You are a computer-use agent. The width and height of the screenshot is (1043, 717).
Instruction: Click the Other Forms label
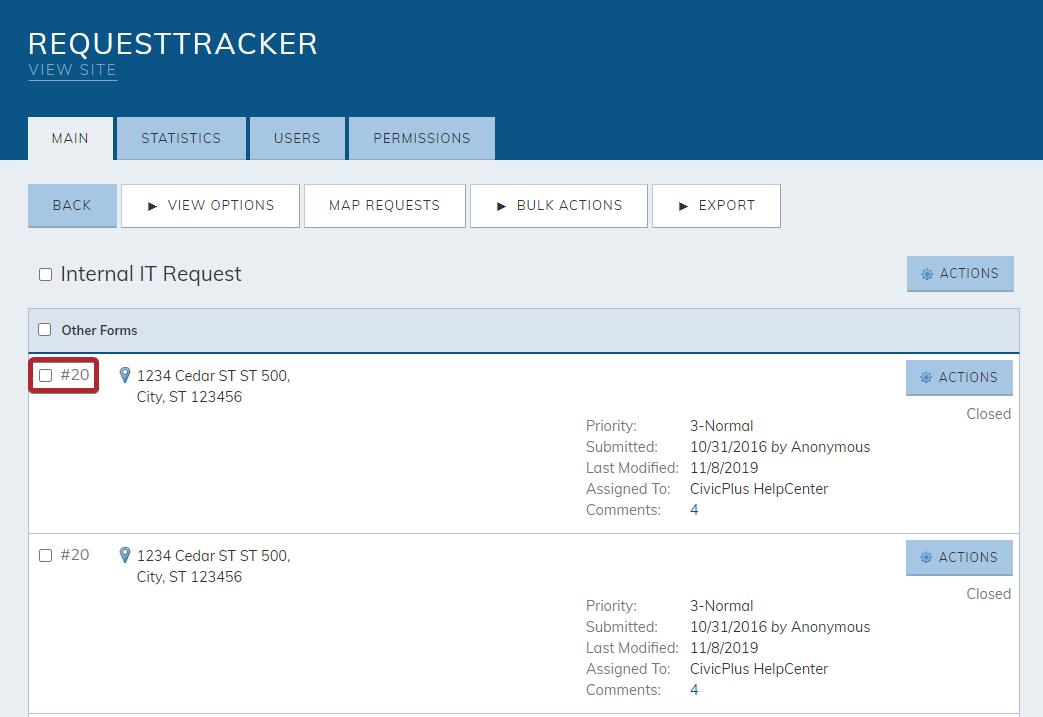(x=99, y=330)
